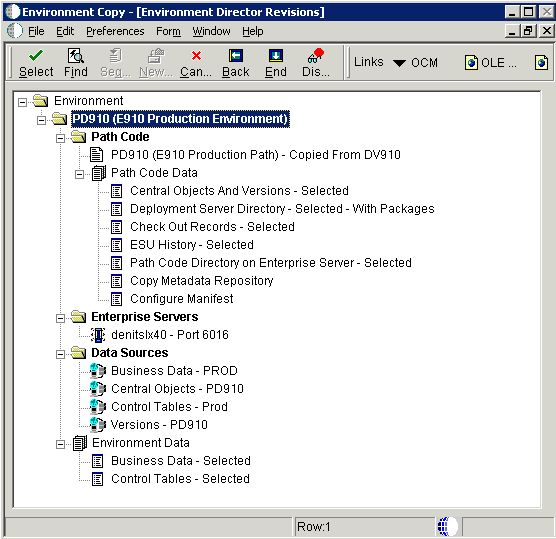Click the denitslx40 server icon
The image size is (556, 539).
(x=98, y=335)
